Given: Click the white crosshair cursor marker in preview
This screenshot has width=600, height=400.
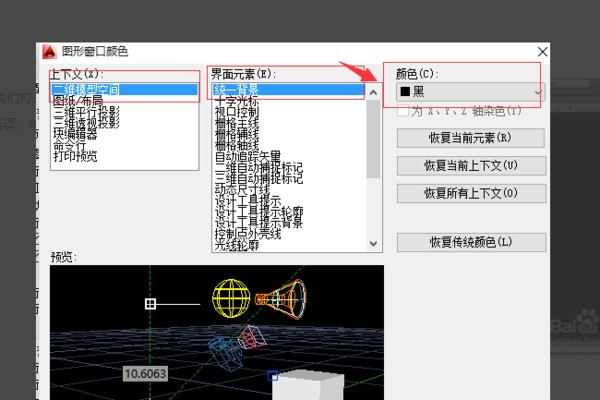Looking at the screenshot, I should click(x=150, y=303).
